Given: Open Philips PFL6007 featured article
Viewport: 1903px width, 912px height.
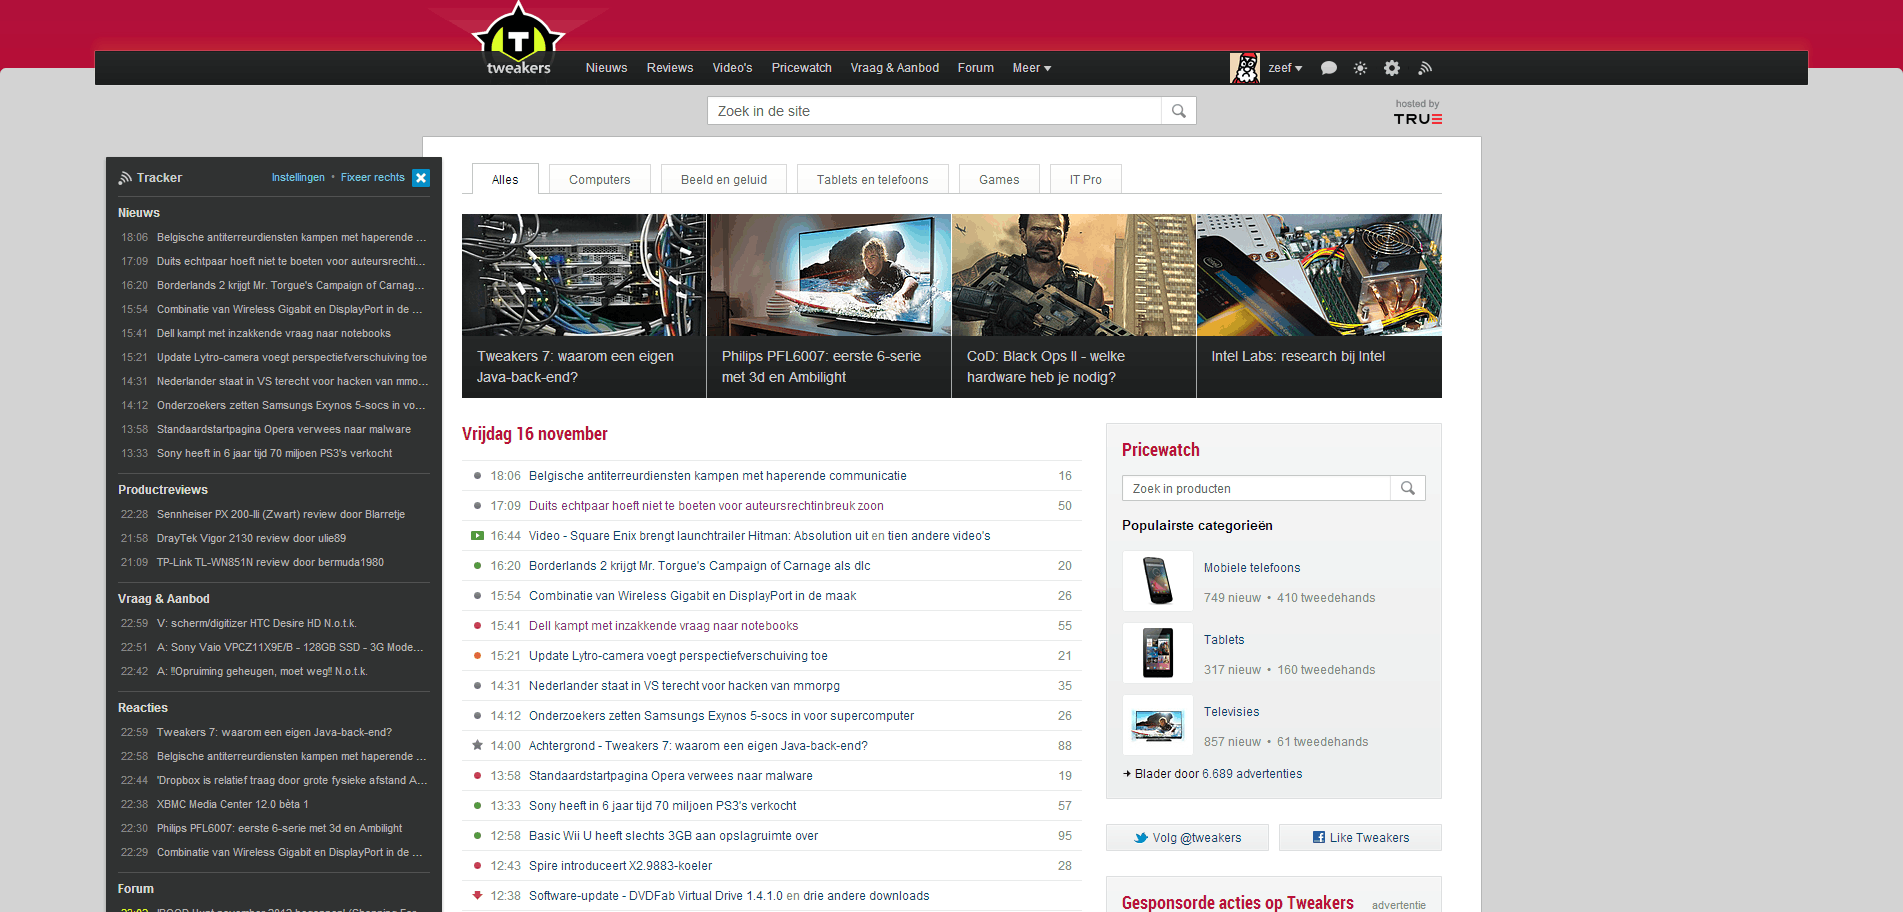Looking at the screenshot, I should (829, 306).
